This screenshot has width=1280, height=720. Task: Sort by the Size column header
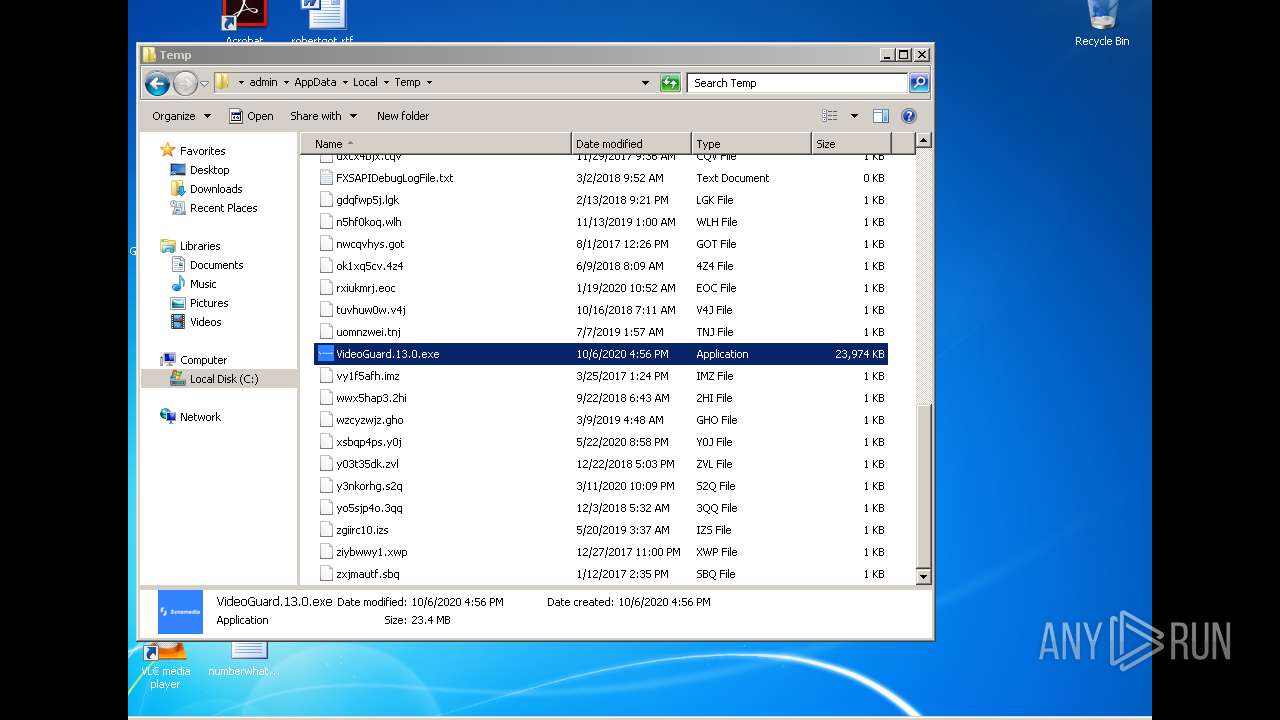tap(850, 144)
